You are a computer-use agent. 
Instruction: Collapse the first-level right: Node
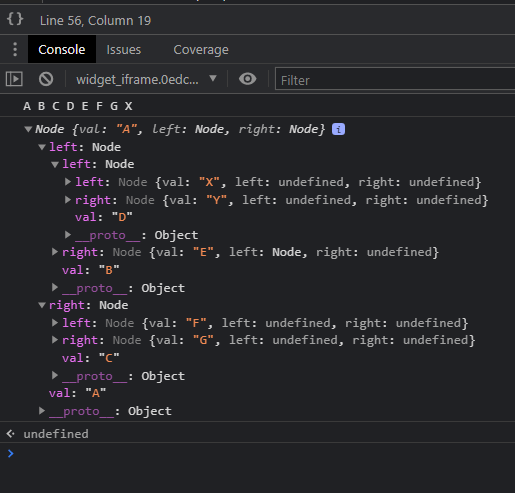pyautogui.click(x=42, y=305)
